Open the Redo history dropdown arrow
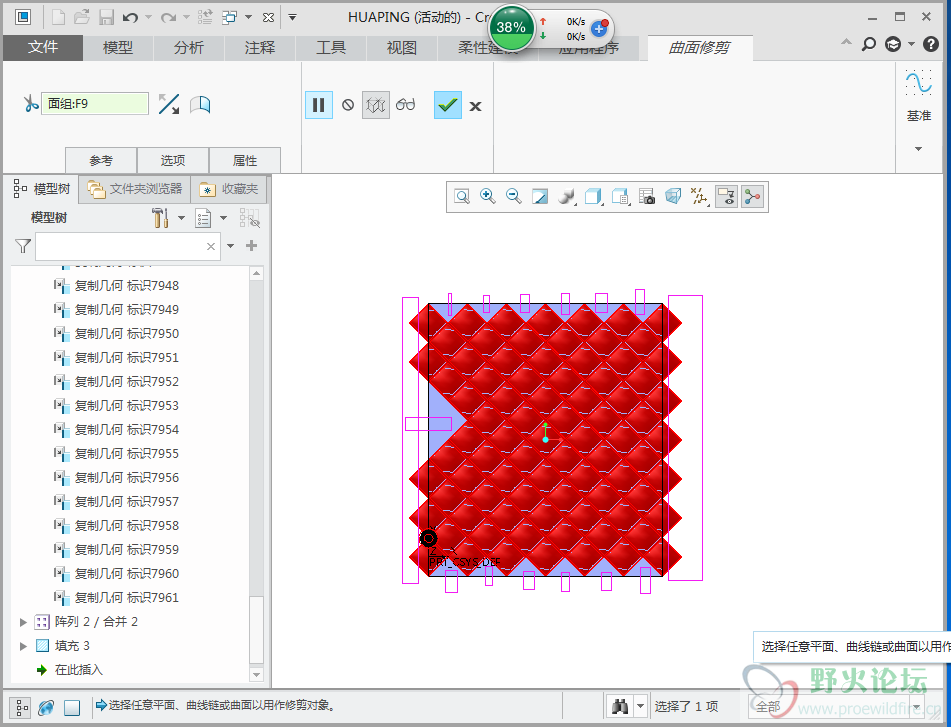 tap(186, 17)
